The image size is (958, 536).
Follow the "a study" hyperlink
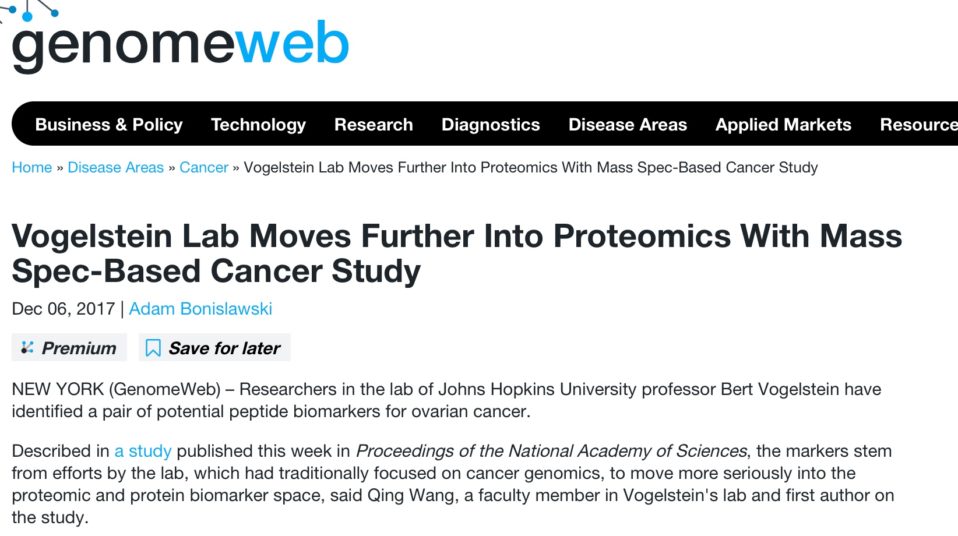pos(143,451)
